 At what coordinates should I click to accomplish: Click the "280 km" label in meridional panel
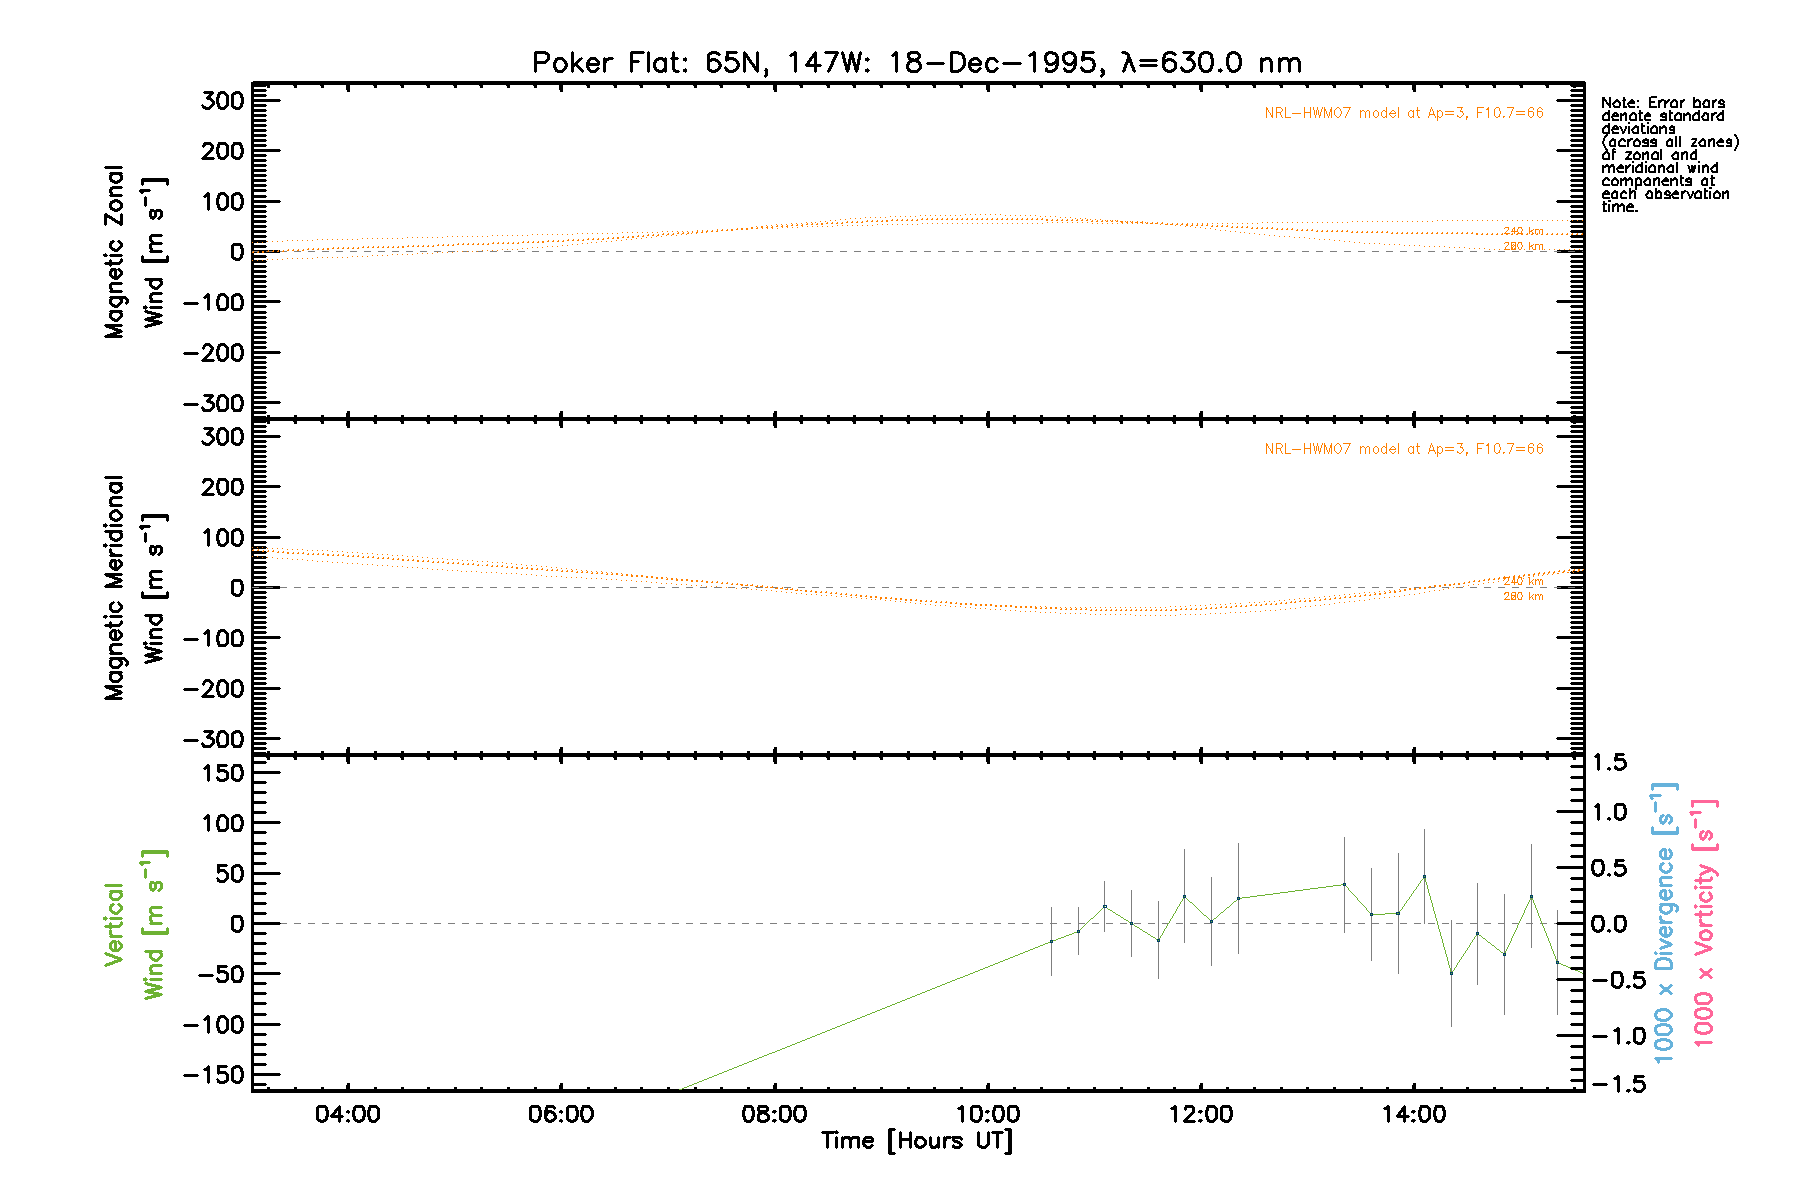click(1523, 596)
